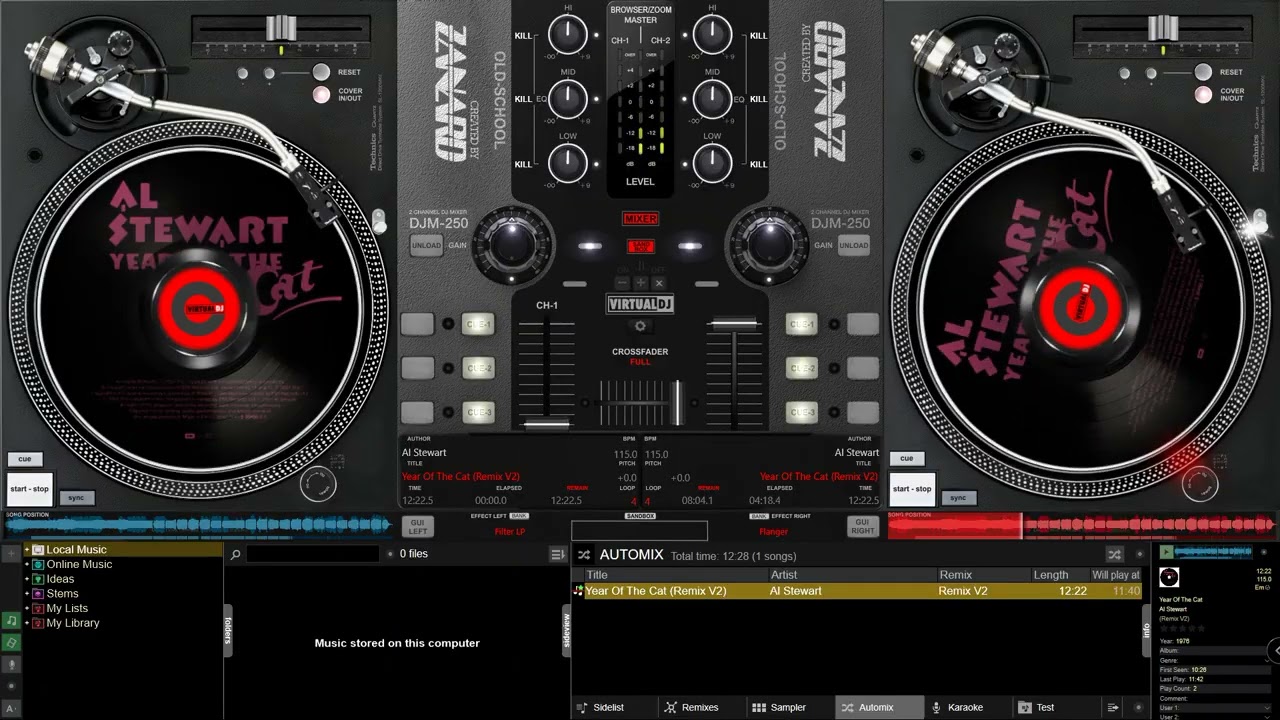Click the plus icon above the sidebar
The height and width of the screenshot is (720, 1280).
click(11, 553)
